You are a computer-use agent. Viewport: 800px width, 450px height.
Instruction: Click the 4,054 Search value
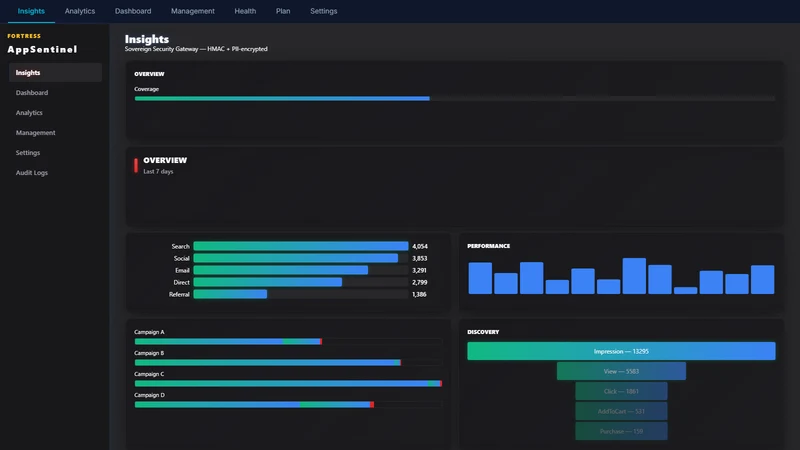point(420,246)
